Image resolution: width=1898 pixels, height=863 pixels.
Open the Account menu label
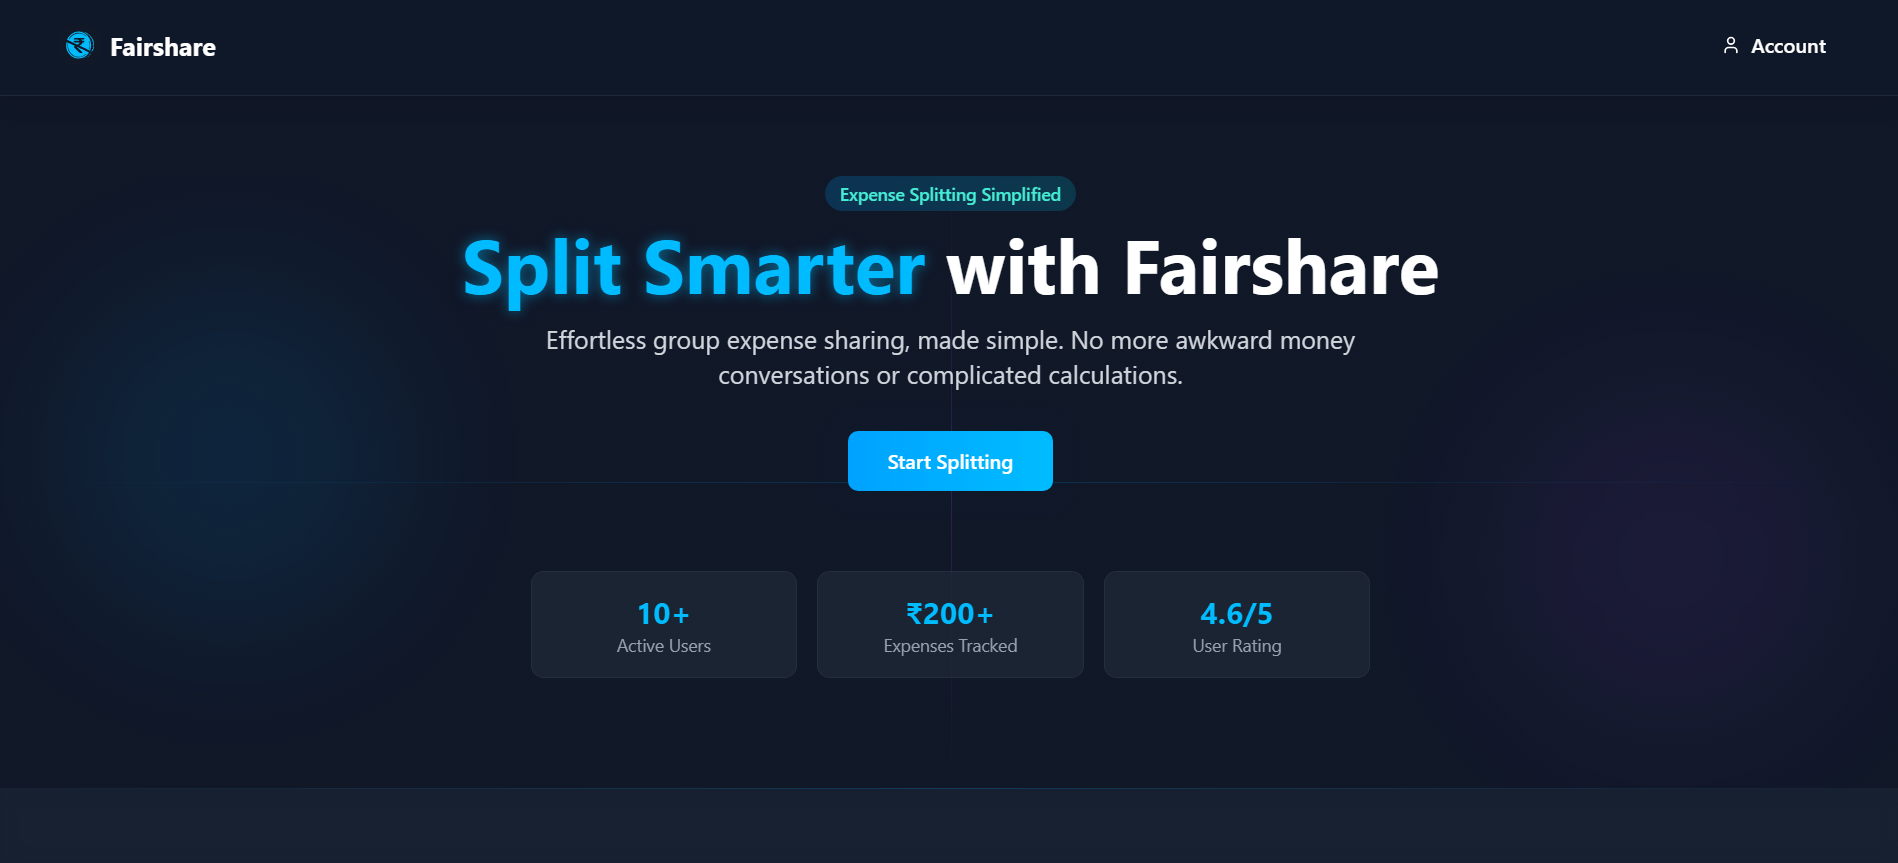(x=1788, y=46)
